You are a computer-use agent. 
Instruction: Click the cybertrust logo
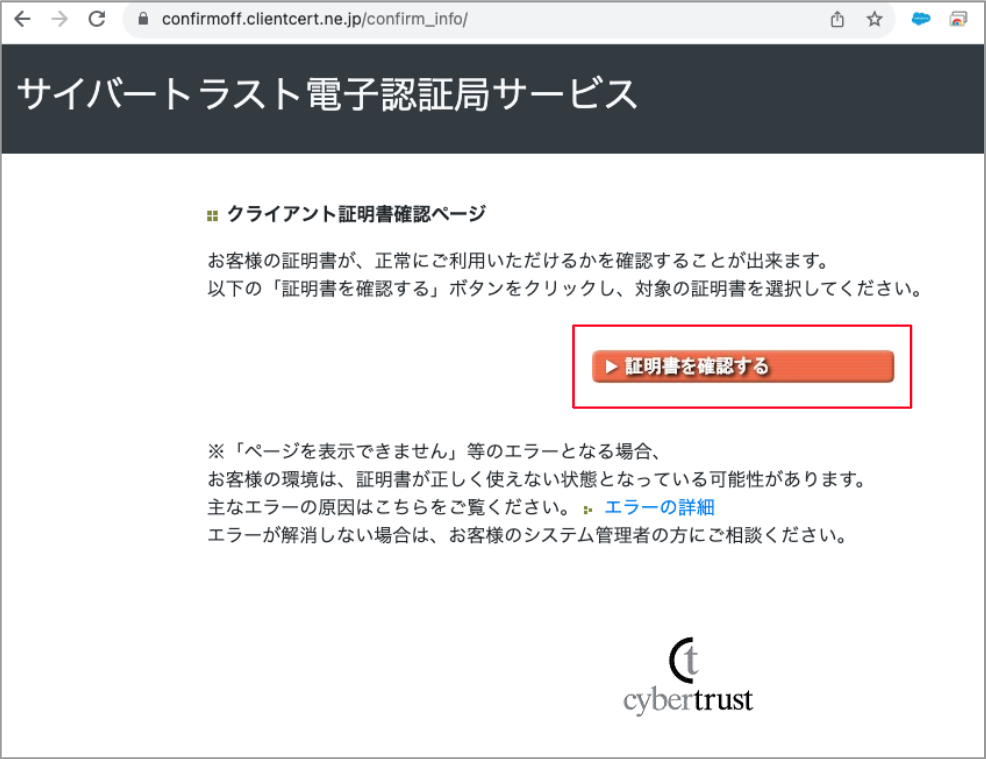688,676
